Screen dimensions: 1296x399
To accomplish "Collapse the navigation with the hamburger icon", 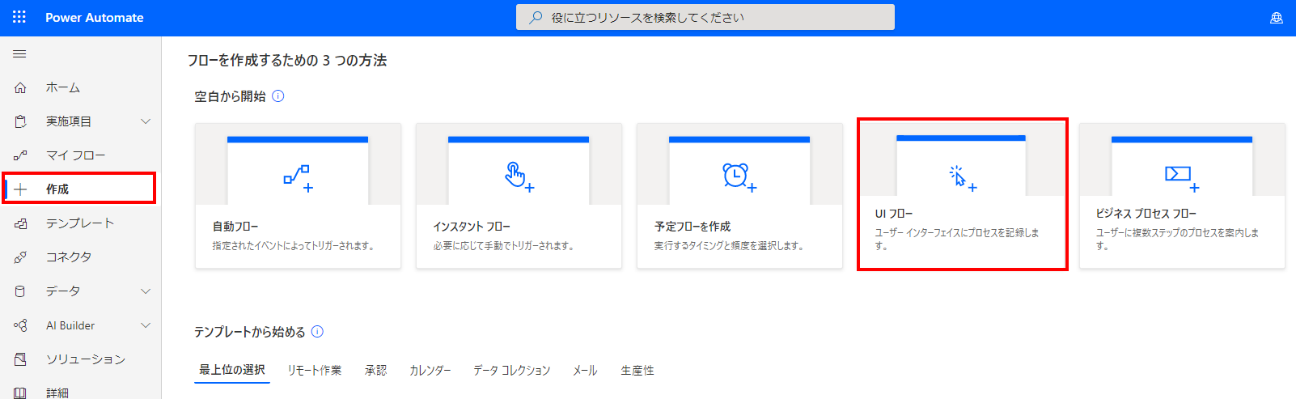I will [x=19, y=53].
